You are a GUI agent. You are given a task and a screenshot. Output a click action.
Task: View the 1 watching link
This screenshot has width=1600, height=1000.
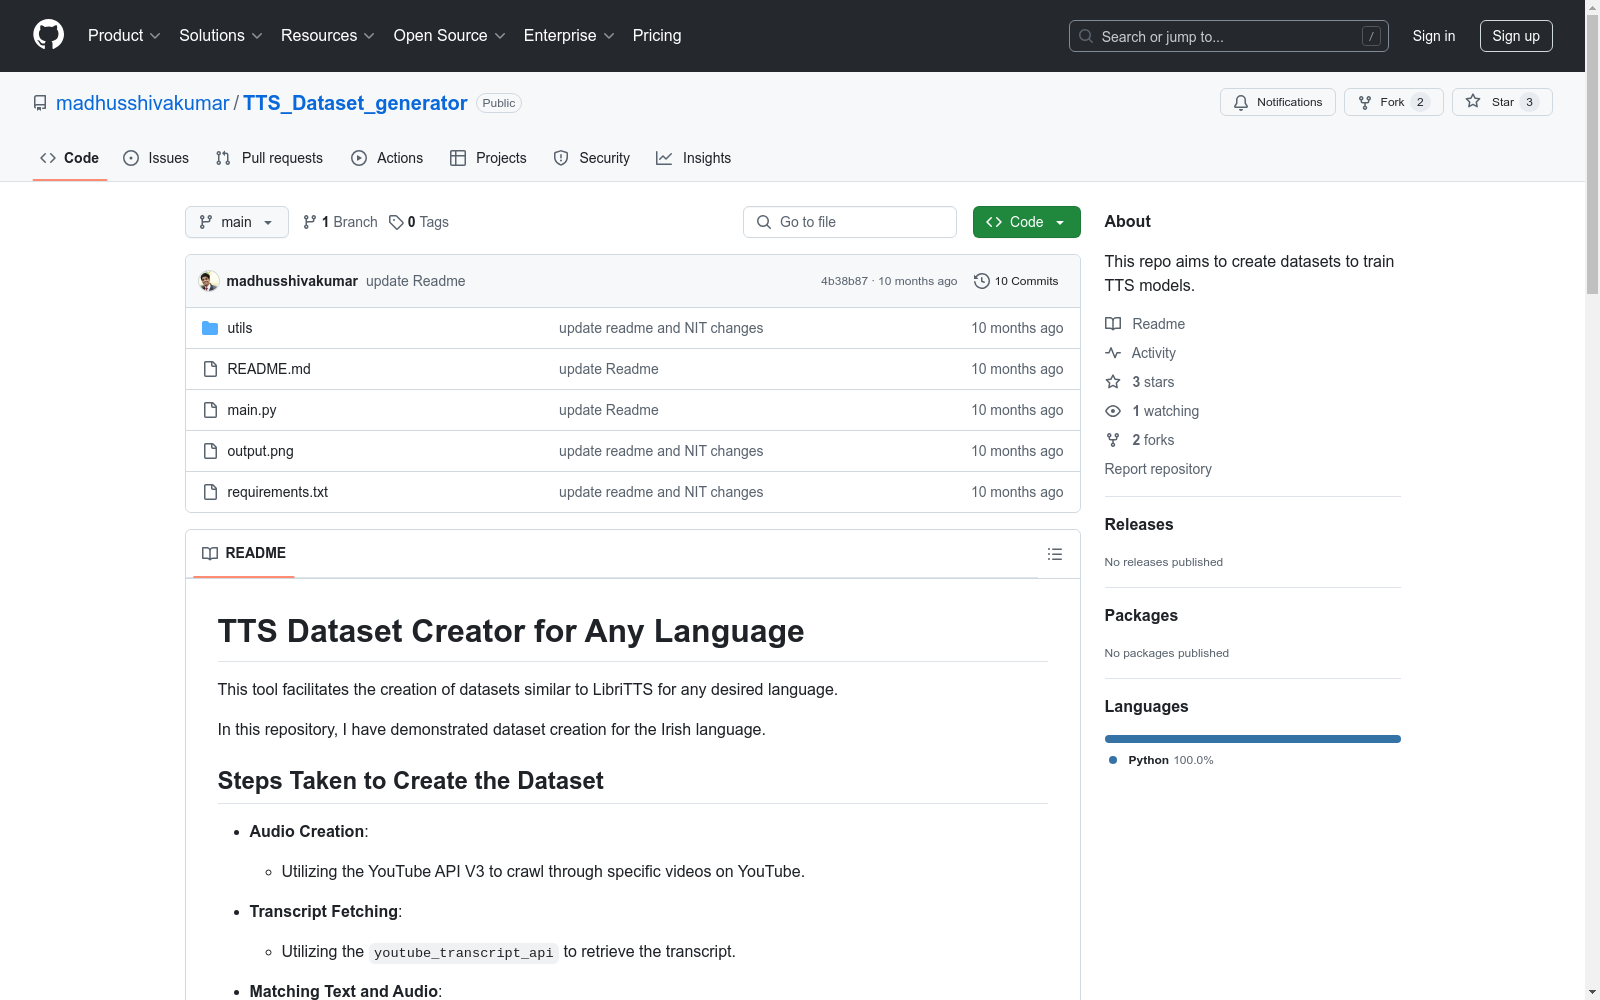(x=1152, y=411)
